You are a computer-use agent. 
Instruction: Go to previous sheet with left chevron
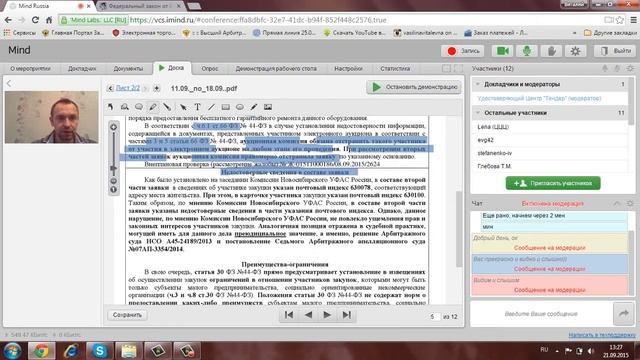[x=110, y=88]
